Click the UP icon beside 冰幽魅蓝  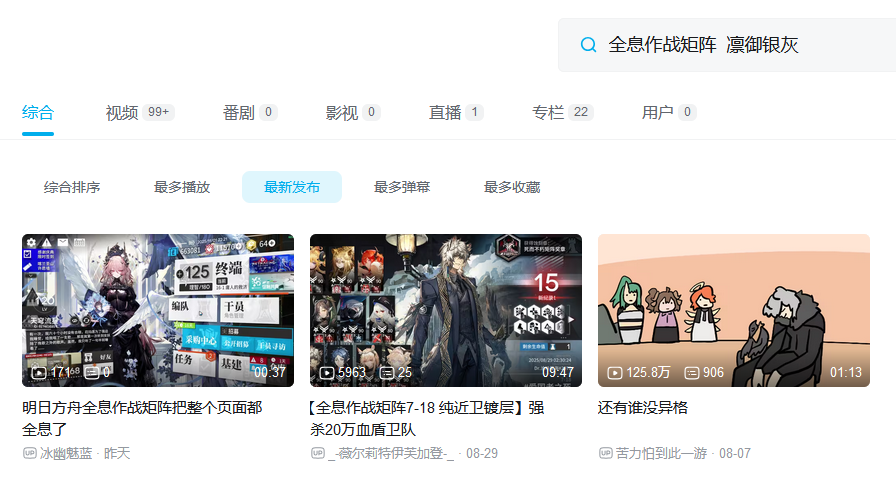[x=30, y=453]
